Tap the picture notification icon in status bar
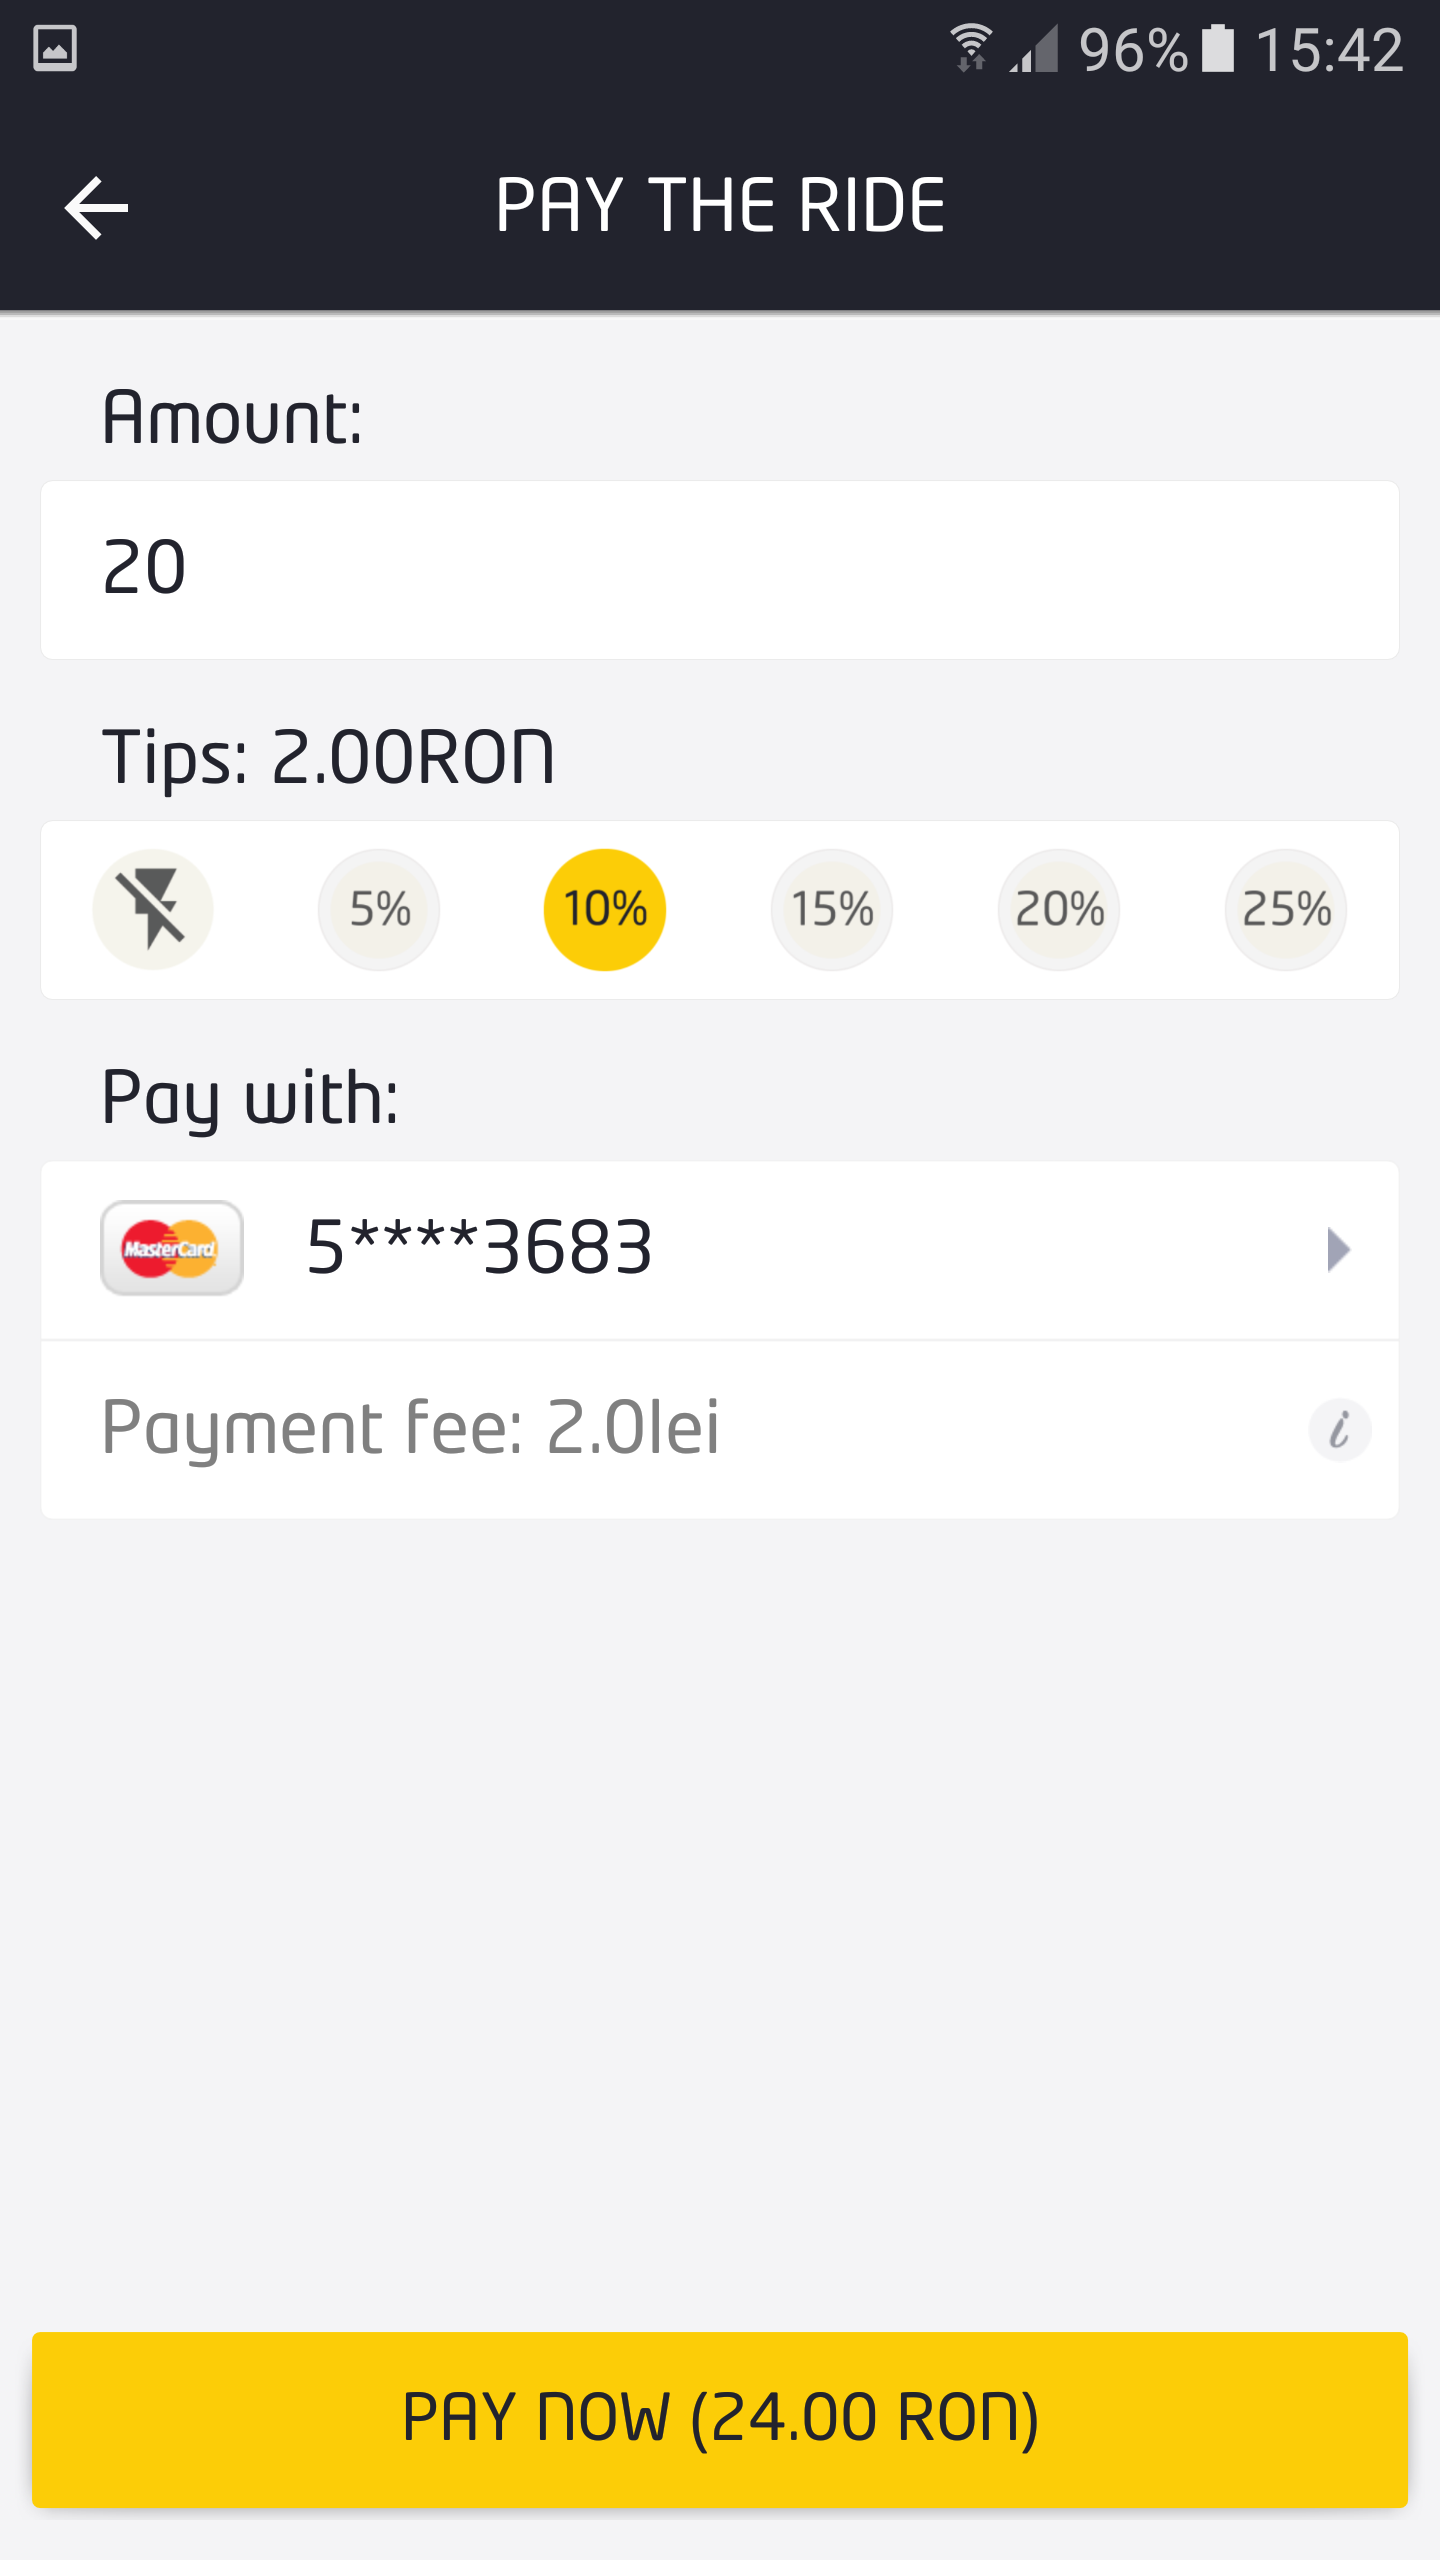 tap(55, 48)
